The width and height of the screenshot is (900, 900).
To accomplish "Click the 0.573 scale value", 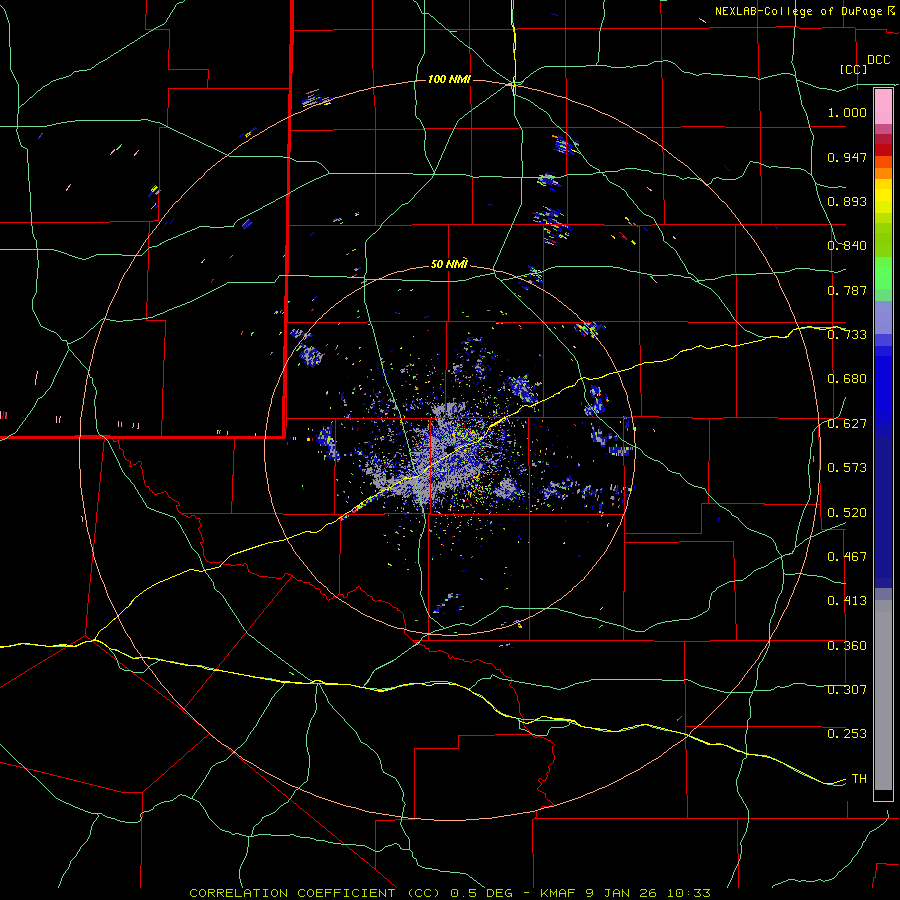I will [x=847, y=468].
